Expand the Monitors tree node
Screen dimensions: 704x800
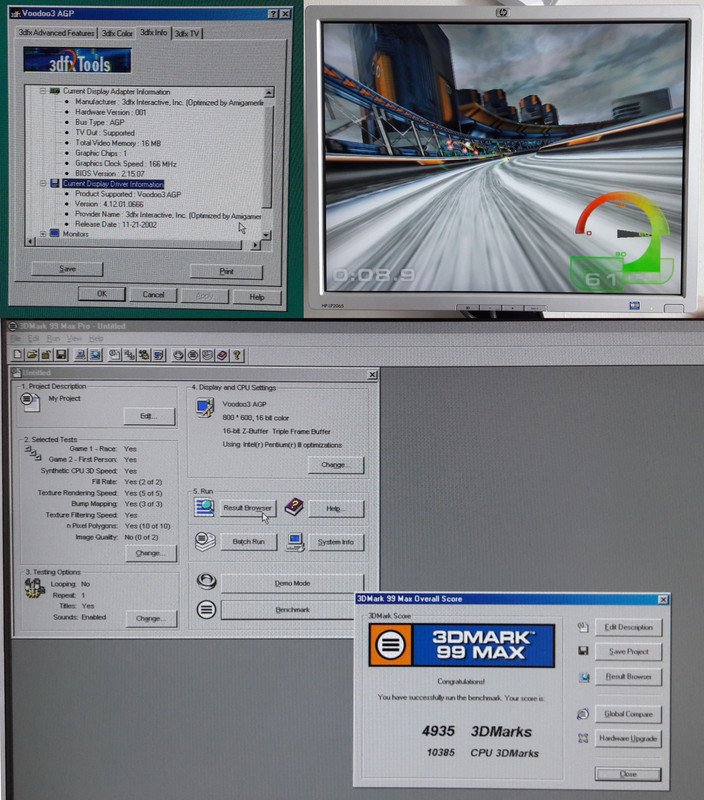[x=43, y=234]
